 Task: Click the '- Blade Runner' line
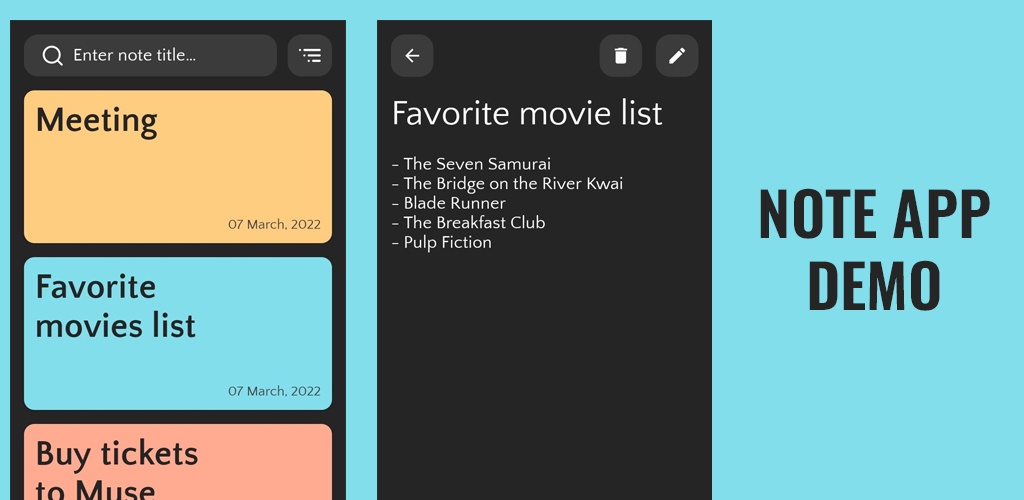pos(449,203)
